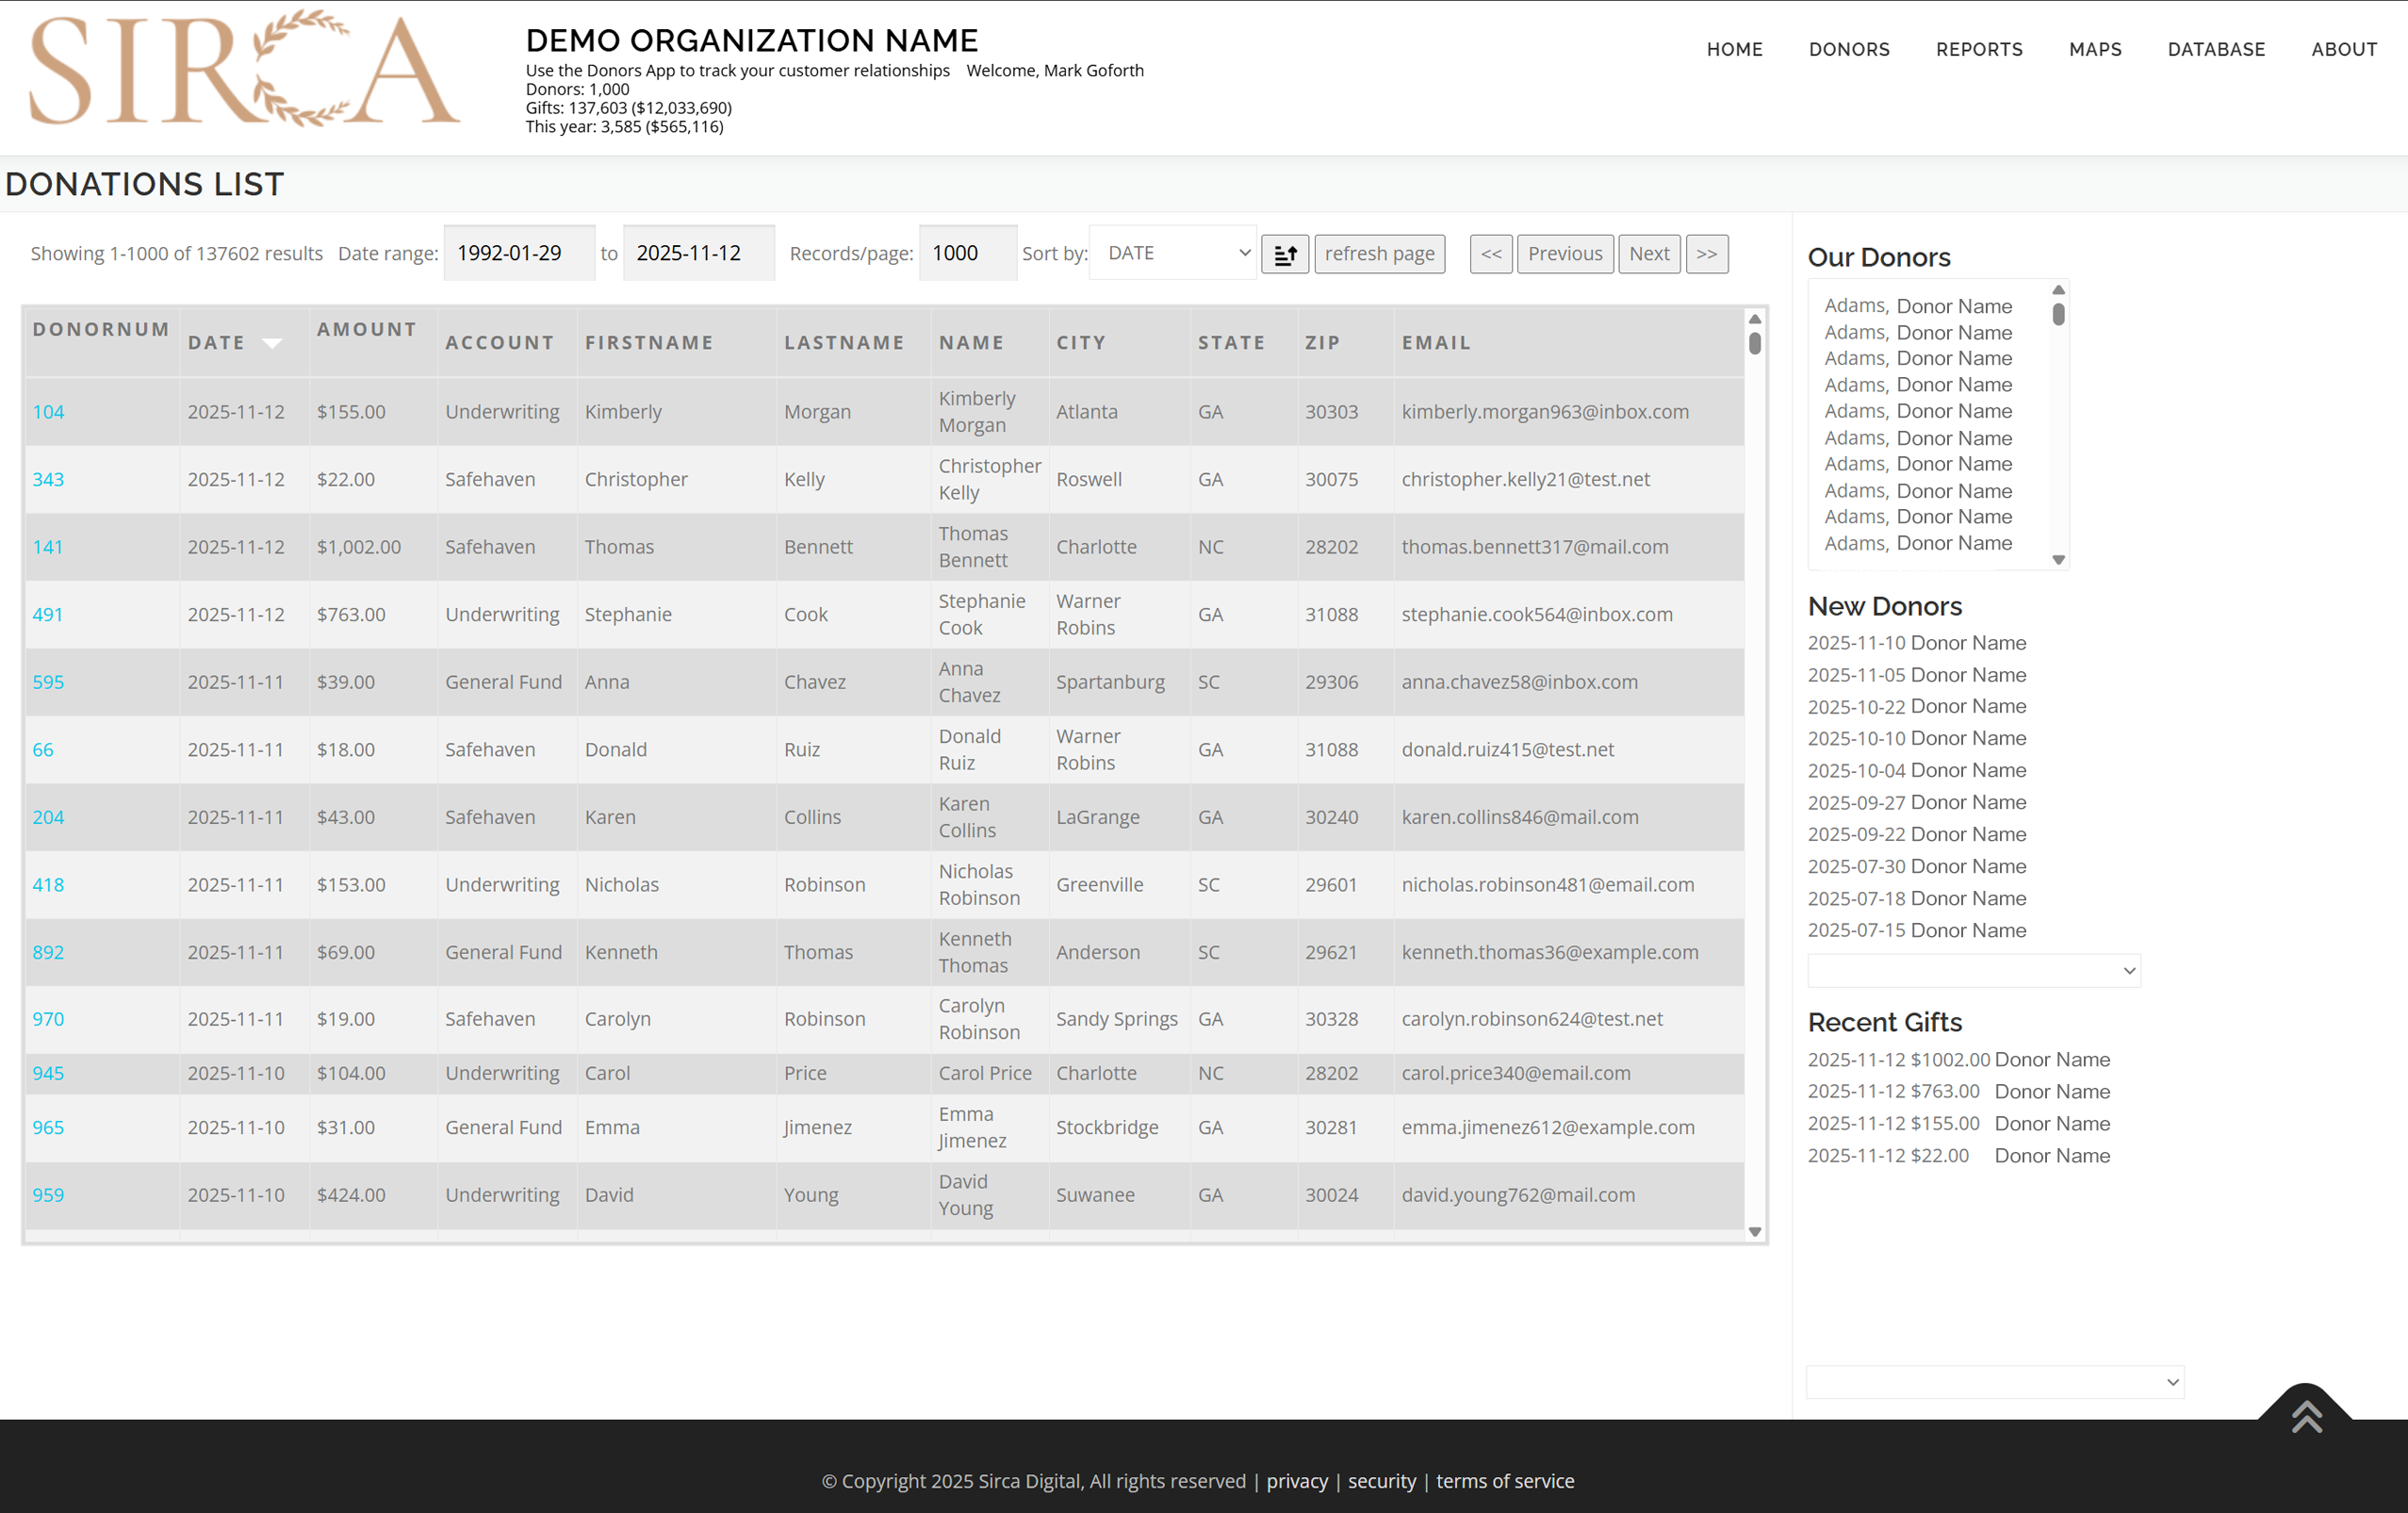The height and width of the screenshot is (1513, 2408).
Task: Click the Next page button
Action: coord(1648,254)
